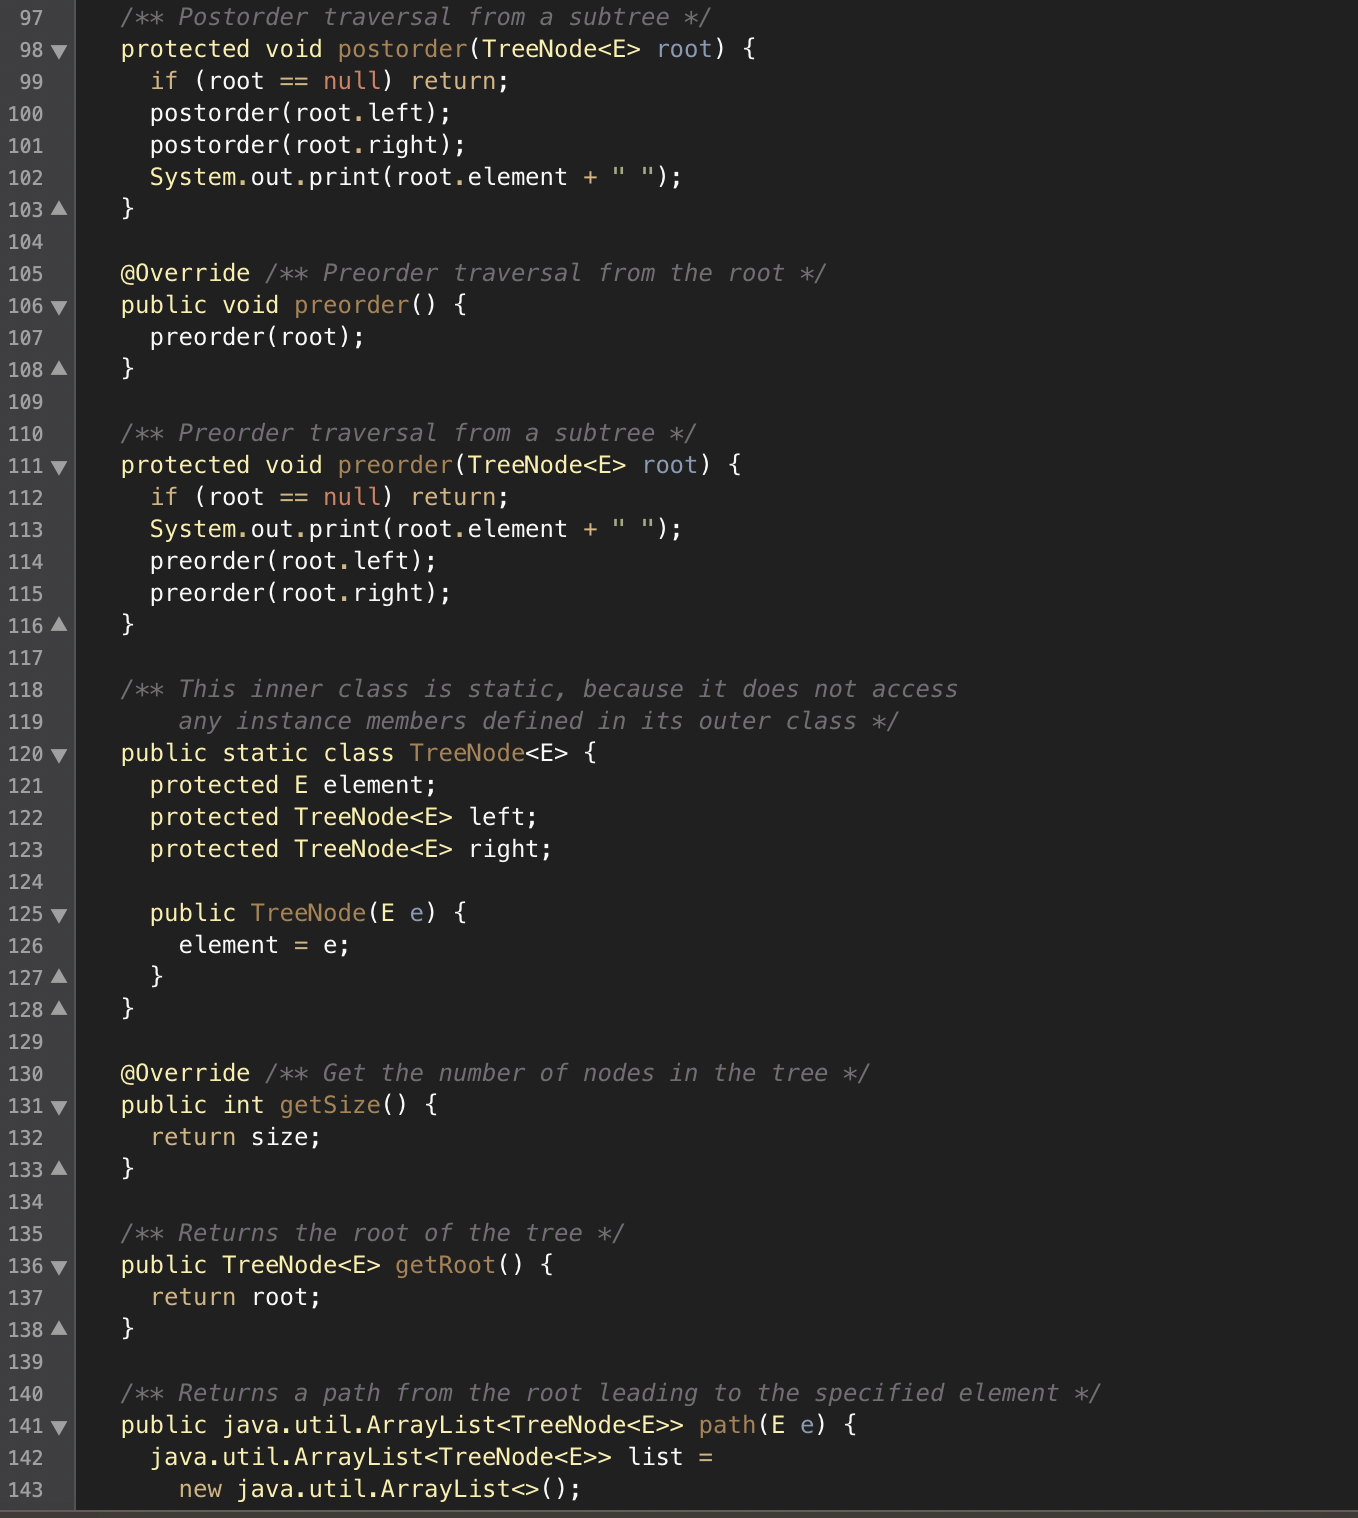Click the method name 'path' on line 141
1358x1518 pixels.
click(x=727, y=1425)
